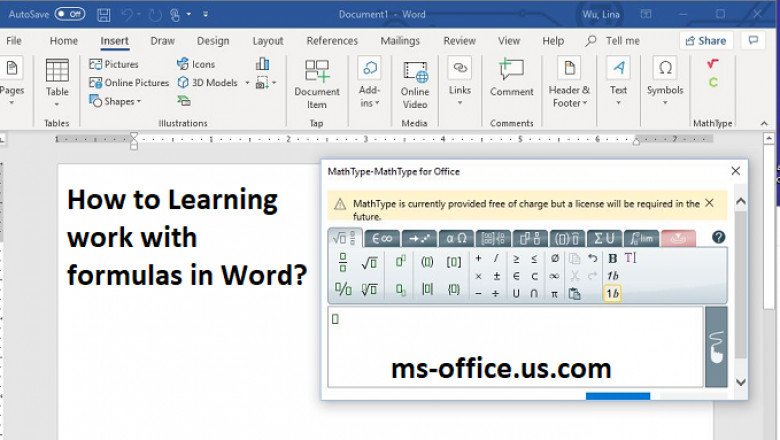Toggle AutoSave switch
Image resolution: width=780 pixels, height=440 pixels.
(70, 14)
